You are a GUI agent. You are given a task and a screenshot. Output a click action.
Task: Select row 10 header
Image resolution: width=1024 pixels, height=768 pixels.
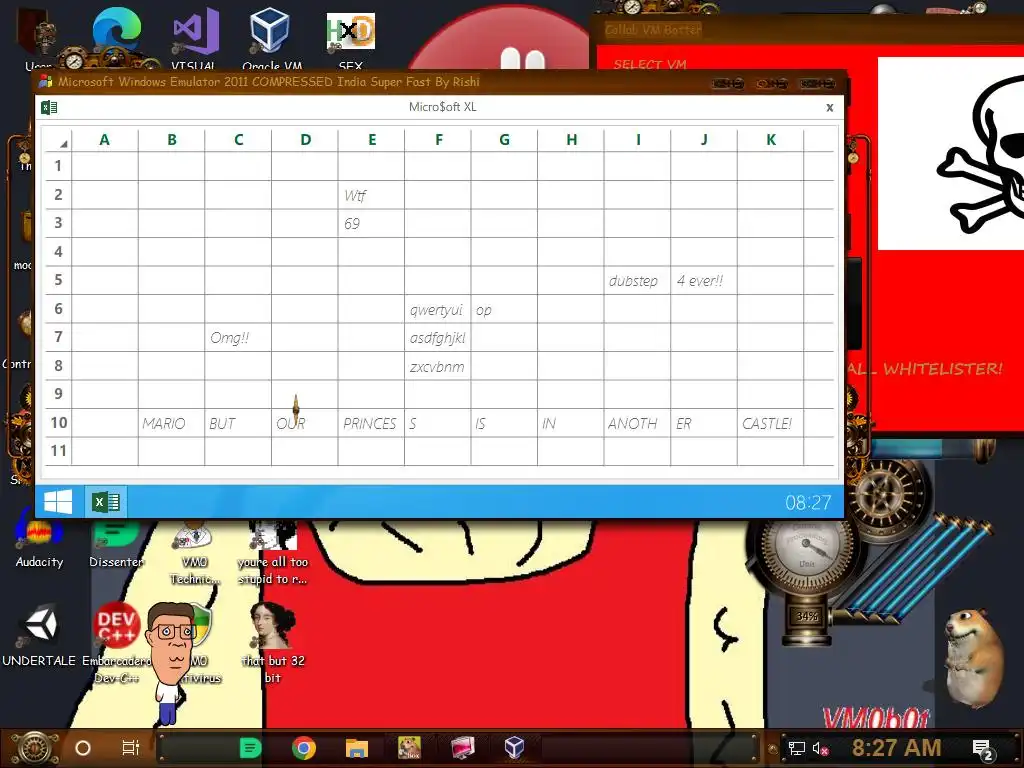tap(58, 423)
